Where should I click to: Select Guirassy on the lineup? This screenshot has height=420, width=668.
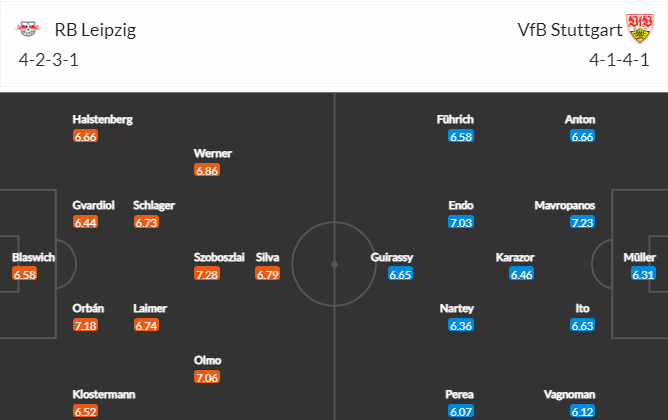[392, 257]
